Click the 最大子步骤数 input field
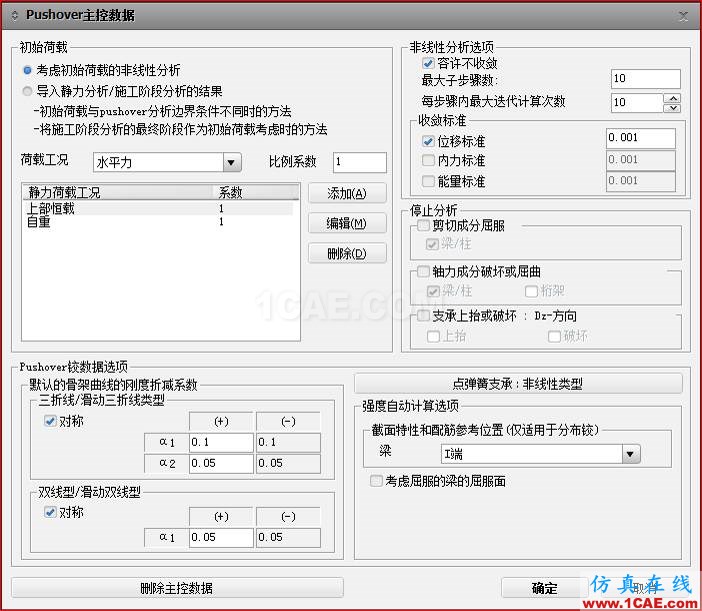702x611 pixels. click(646, 79)
